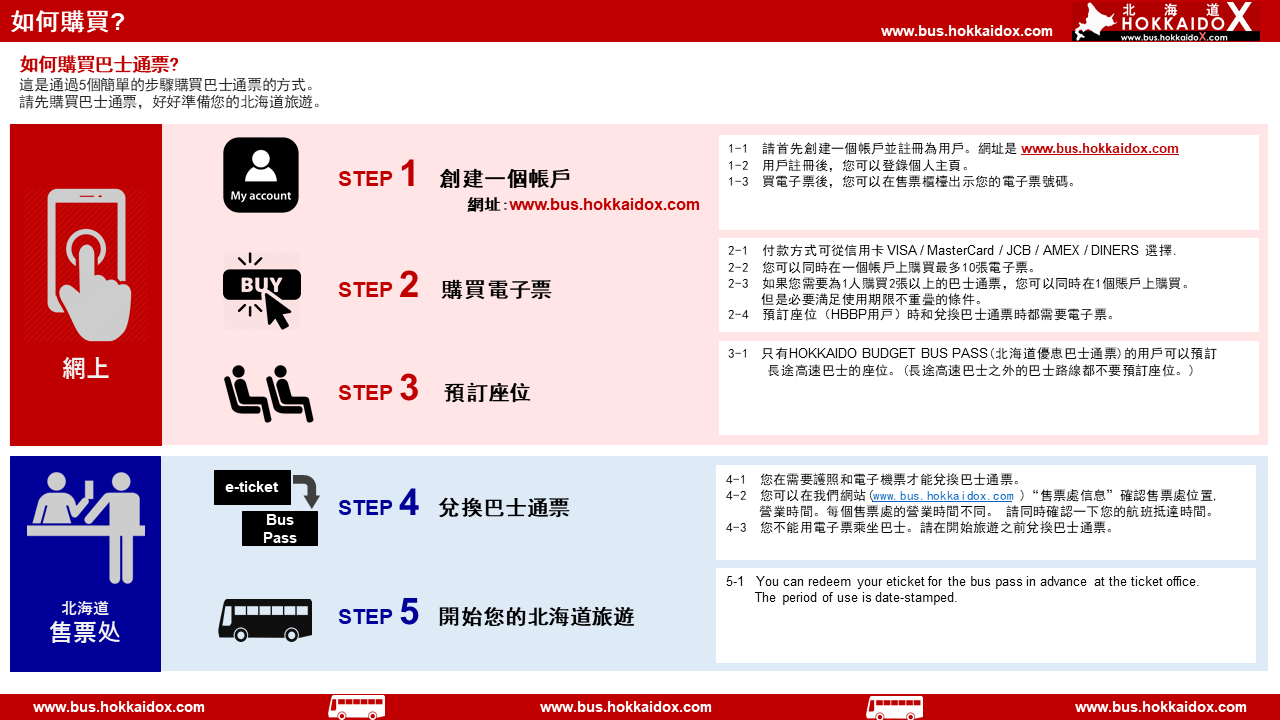Click the 兌換巴士通票 heading
The image size is (1280, 720).
504,508
